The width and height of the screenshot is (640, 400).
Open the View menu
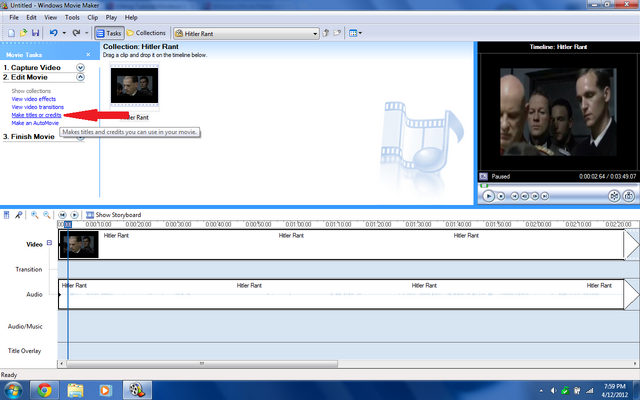(x=51, y=18)
